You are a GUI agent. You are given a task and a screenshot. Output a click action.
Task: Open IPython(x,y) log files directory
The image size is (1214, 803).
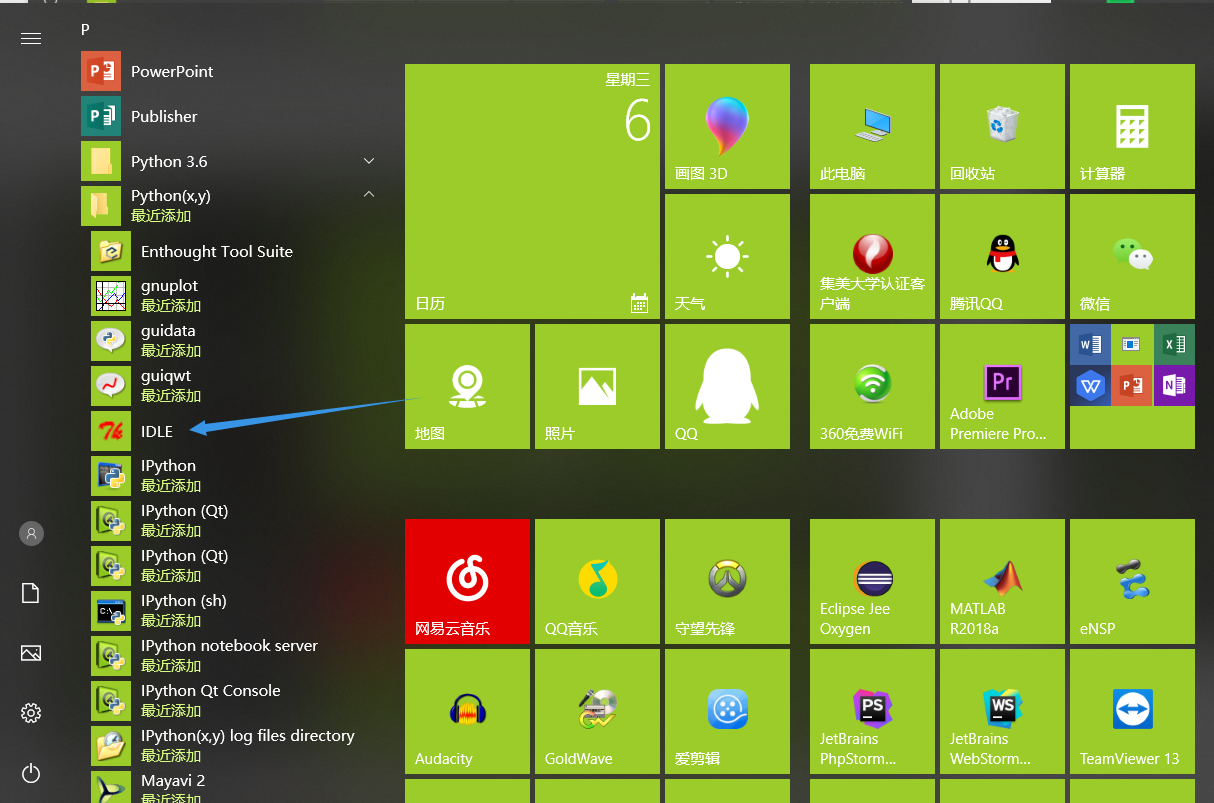[x=235, y=745]
